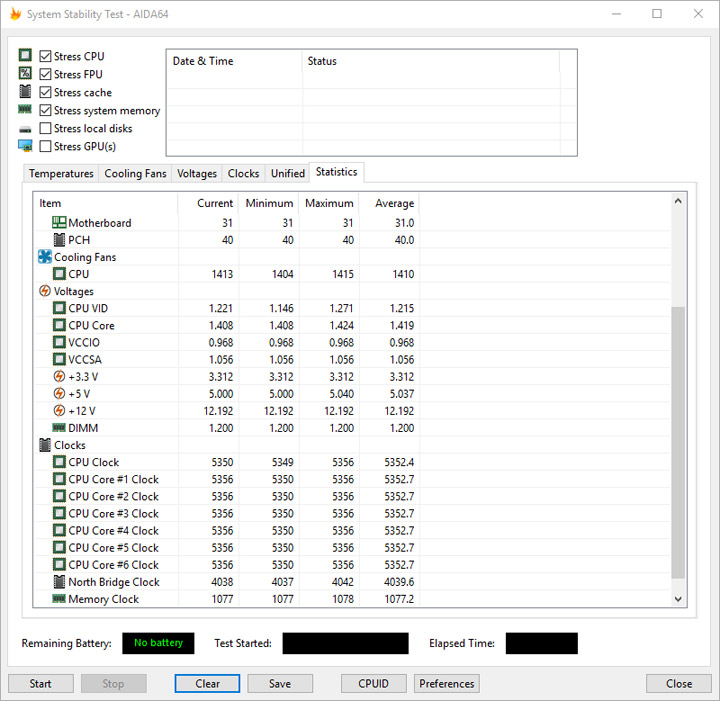The width and height of the screenshot is (720, 701).
Task: Click the RAM icon beside Stress system memory
Action: (x=25, y=109)
